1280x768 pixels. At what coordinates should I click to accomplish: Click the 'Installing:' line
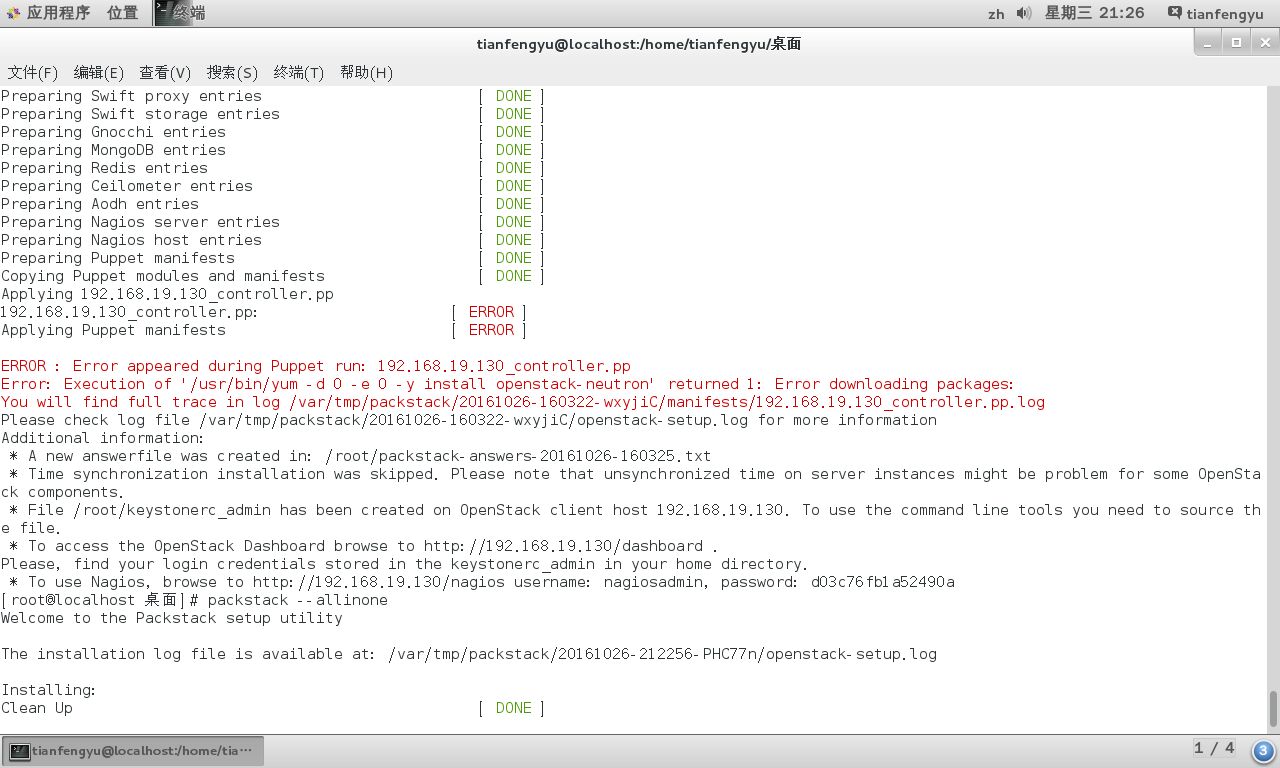49,690
